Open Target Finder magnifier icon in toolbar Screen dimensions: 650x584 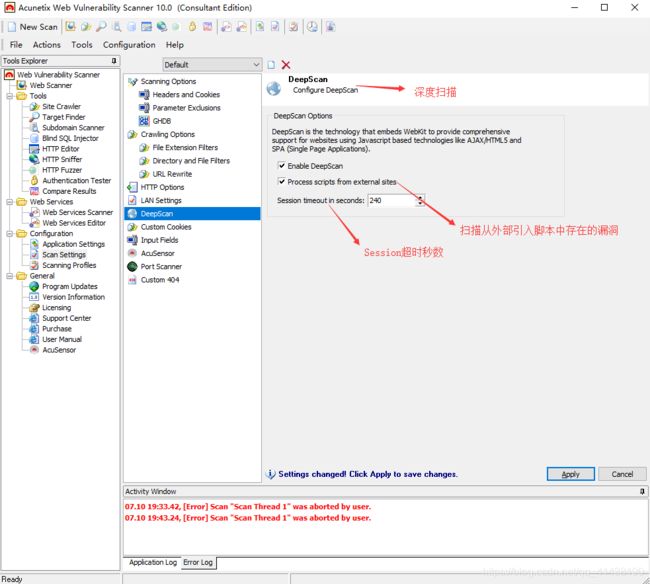[x=101, y=27]
